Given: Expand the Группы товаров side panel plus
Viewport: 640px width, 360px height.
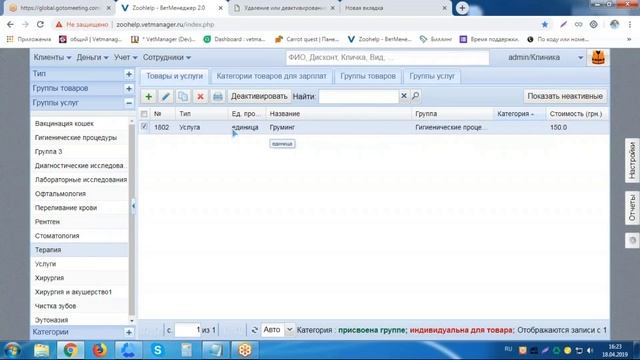Looking at the screenshot, I should coord(129,89).
